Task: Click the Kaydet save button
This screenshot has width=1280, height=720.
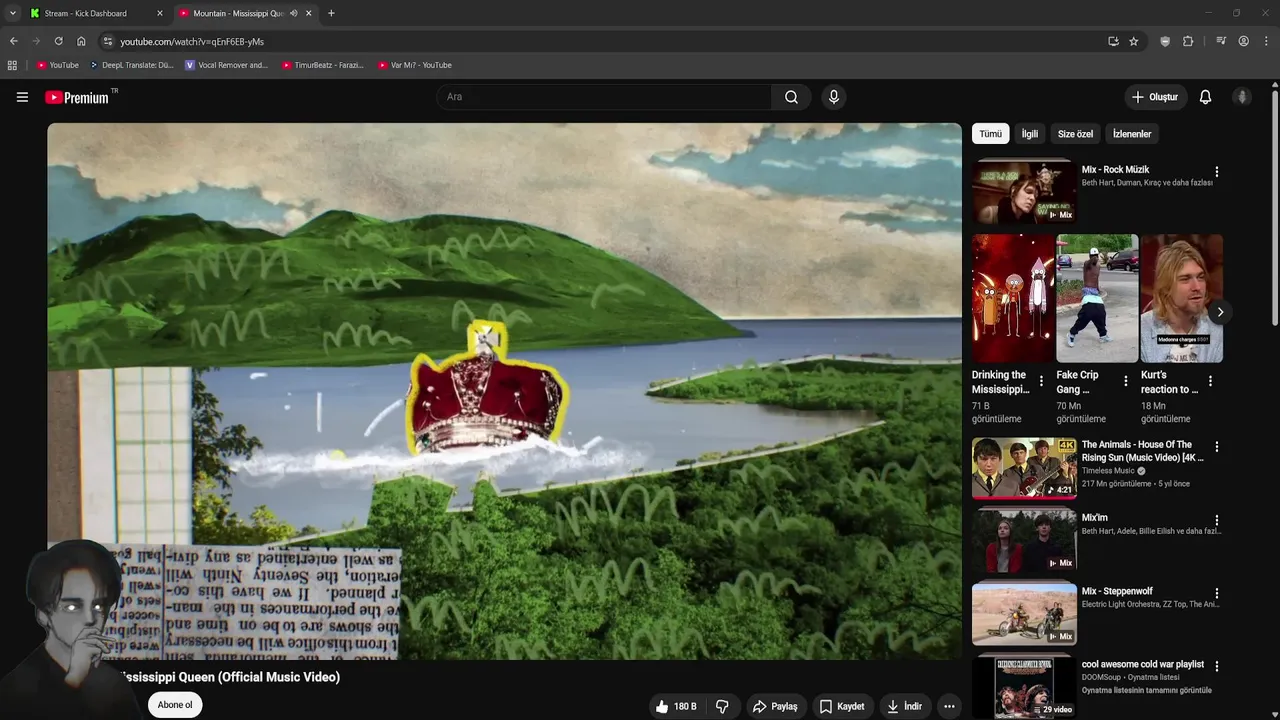Action: click(842, 706)
